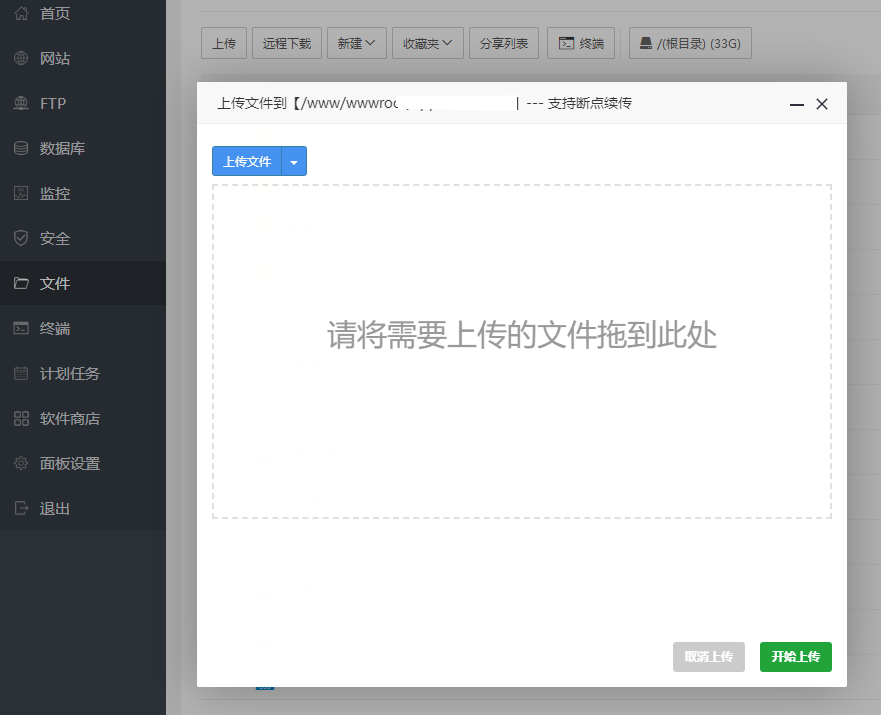Open 面板设置 sidebar menu item
Viewport: 881px width, 715px height.
point(70,463)
